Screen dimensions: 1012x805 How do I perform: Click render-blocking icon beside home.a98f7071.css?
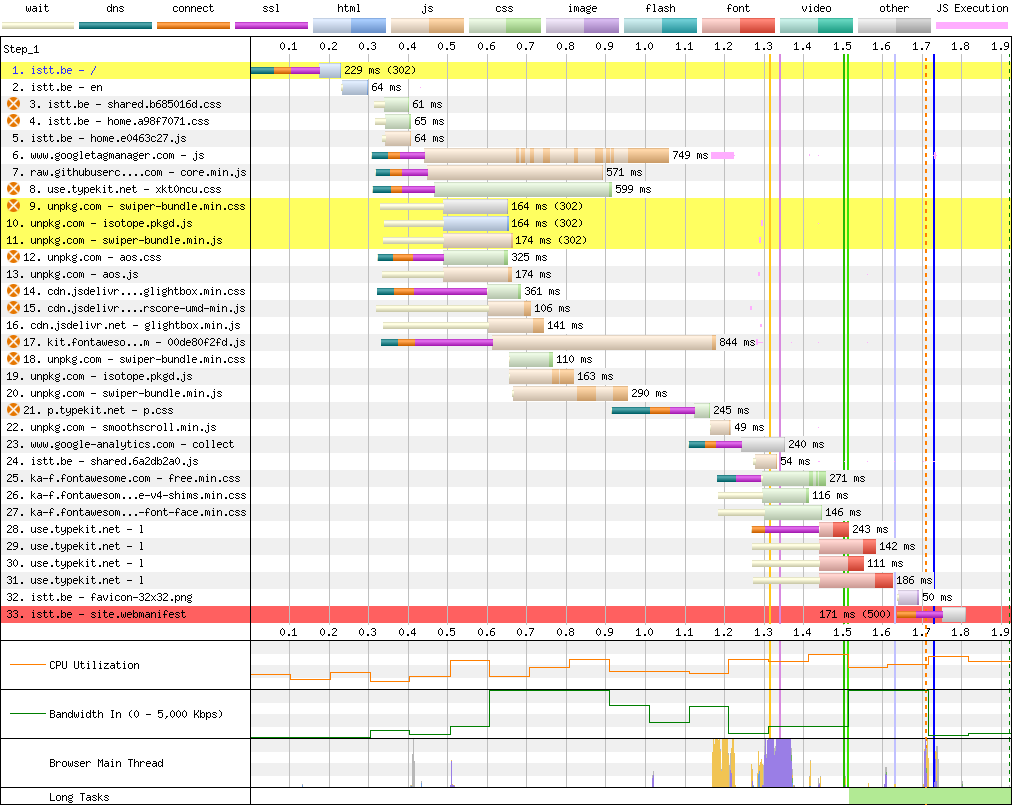pos(14,121)
